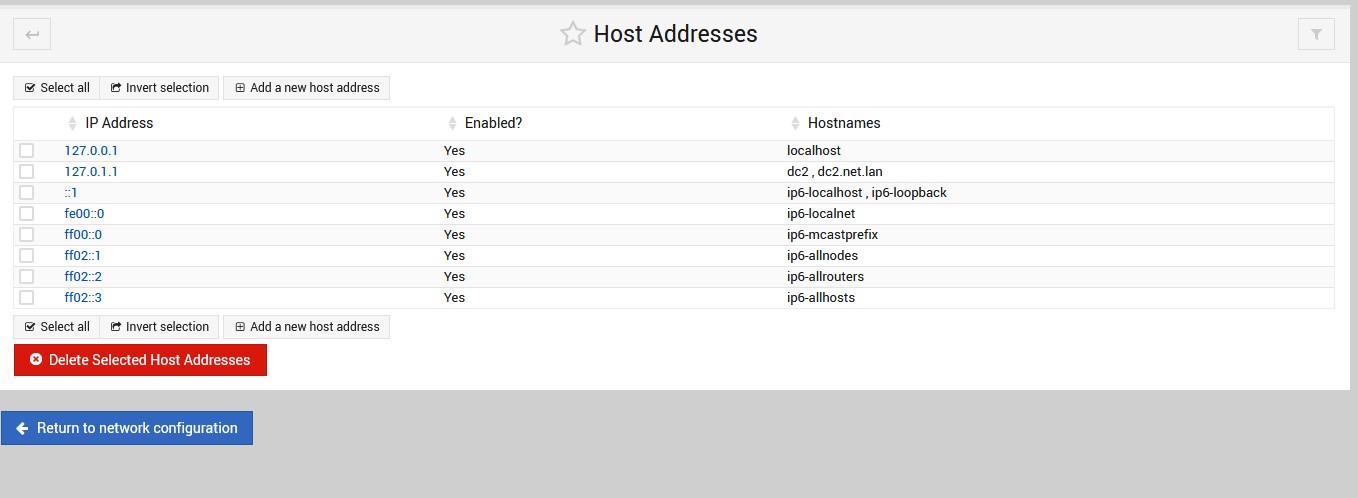Click the top Invert selection button

[x=160, y=88]
